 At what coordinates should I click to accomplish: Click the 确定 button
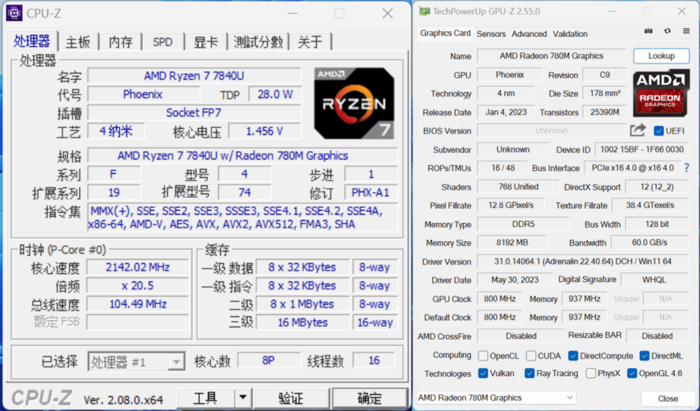tap(370, 397)
